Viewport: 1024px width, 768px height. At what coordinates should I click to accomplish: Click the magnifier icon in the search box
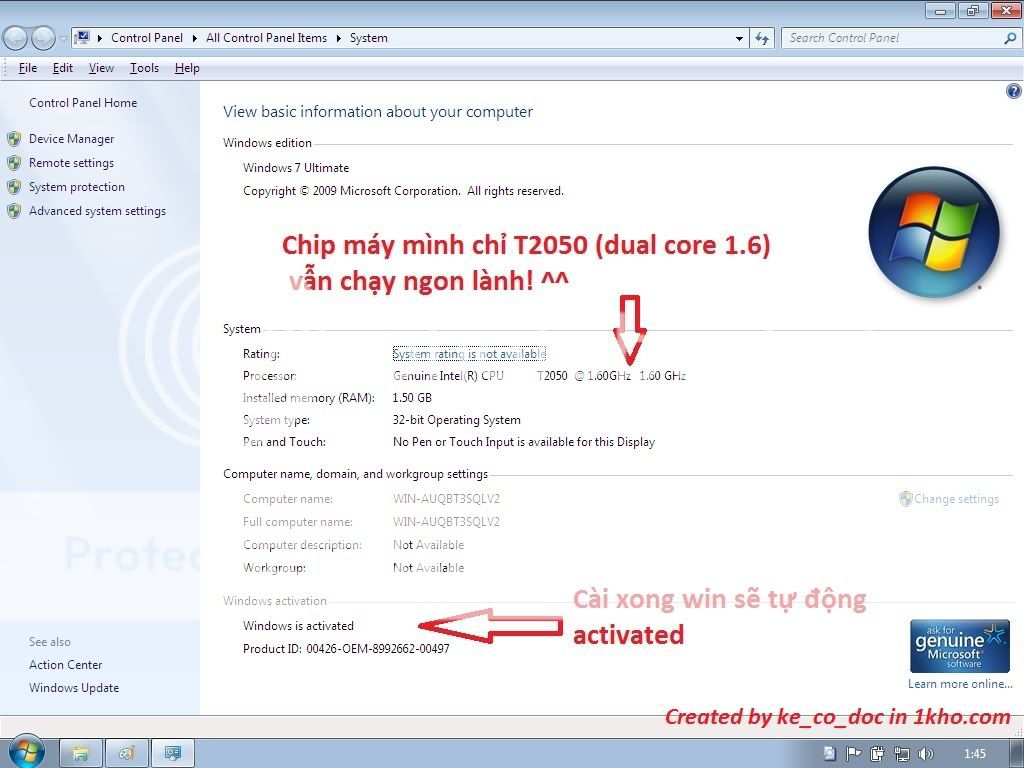click(x=1010, y=39)
